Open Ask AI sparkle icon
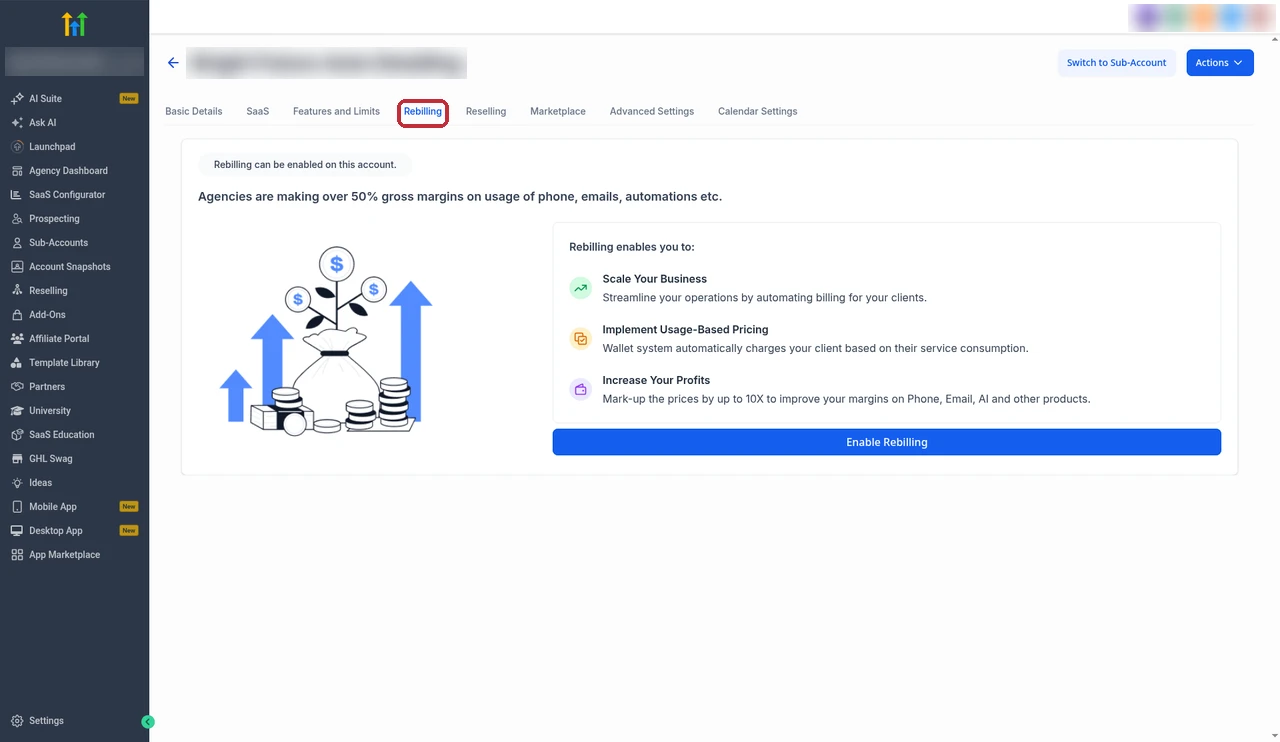The width and height of the screenshot is (1280, 742). coord(17,123)
